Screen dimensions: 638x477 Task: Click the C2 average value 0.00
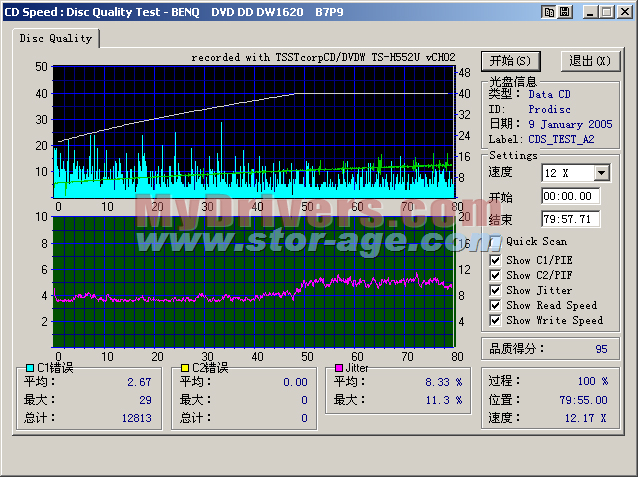295,382
